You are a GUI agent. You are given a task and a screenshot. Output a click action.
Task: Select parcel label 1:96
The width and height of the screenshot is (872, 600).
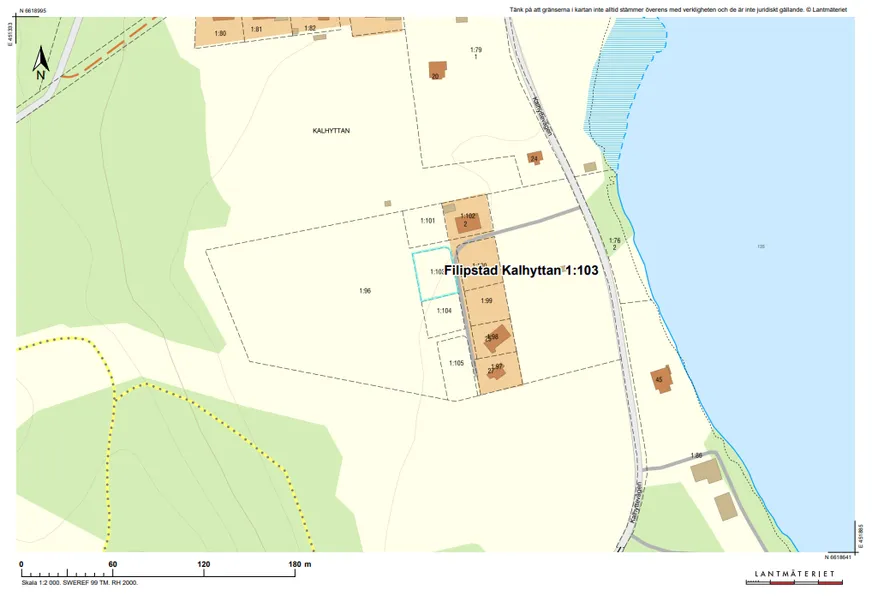(365, 291)
